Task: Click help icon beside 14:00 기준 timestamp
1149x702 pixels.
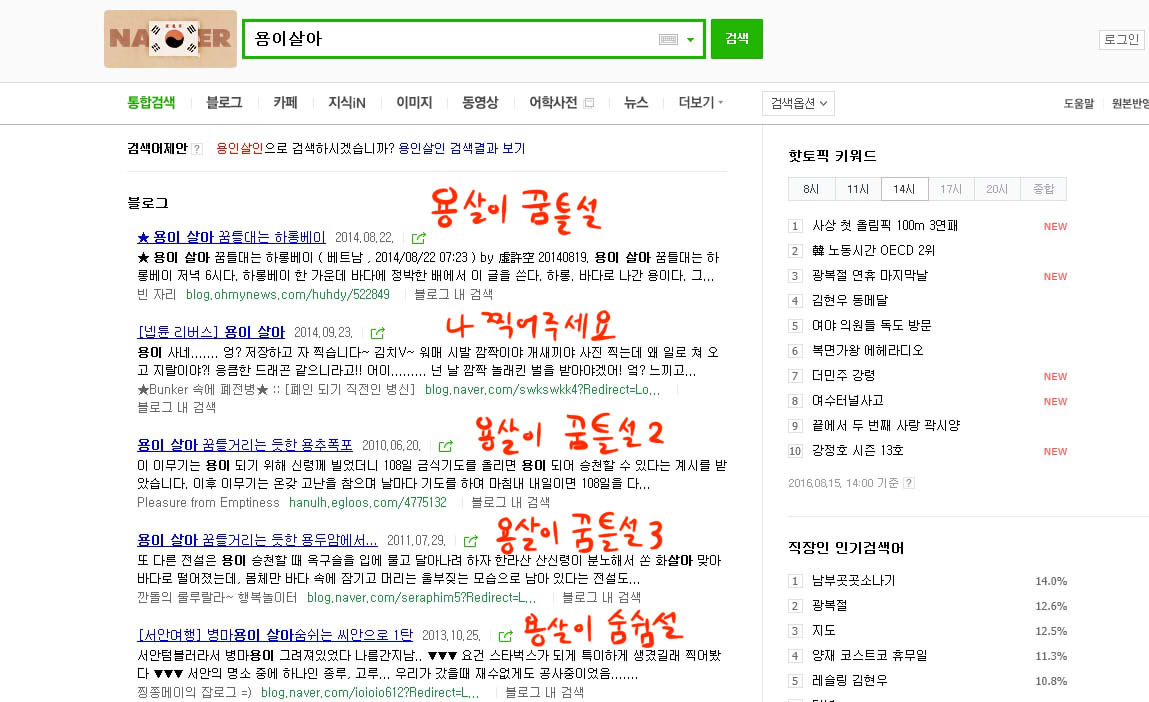Action: [x=908, y=483]
